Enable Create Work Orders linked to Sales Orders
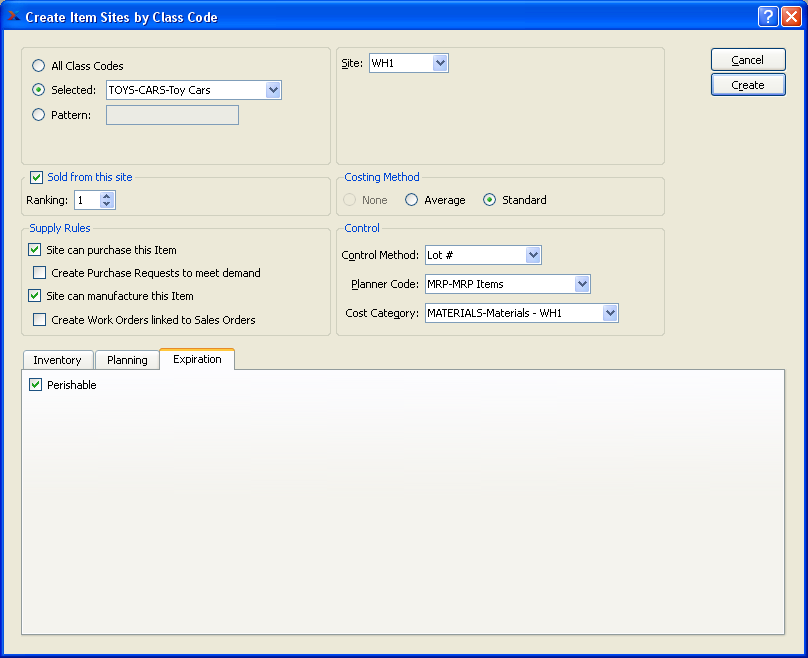808x658 pixels. 40,320
